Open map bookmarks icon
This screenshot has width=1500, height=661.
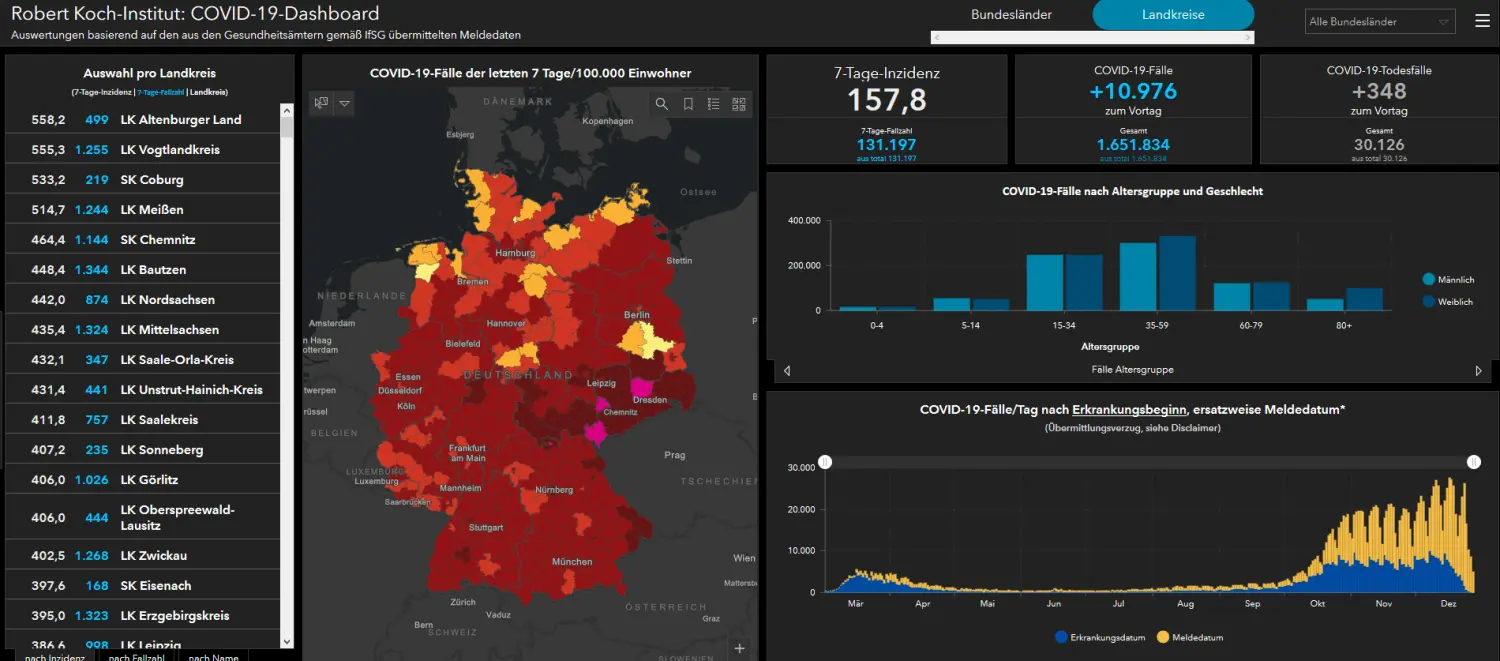point(688,104)
